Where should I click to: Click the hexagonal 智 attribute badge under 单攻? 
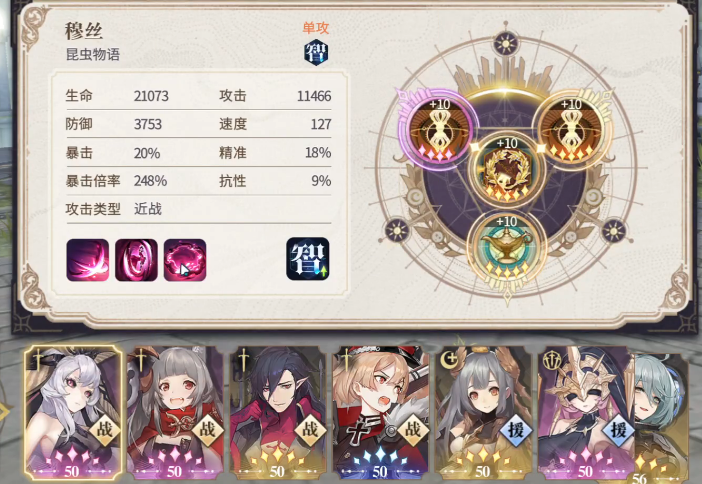[316, 52]
